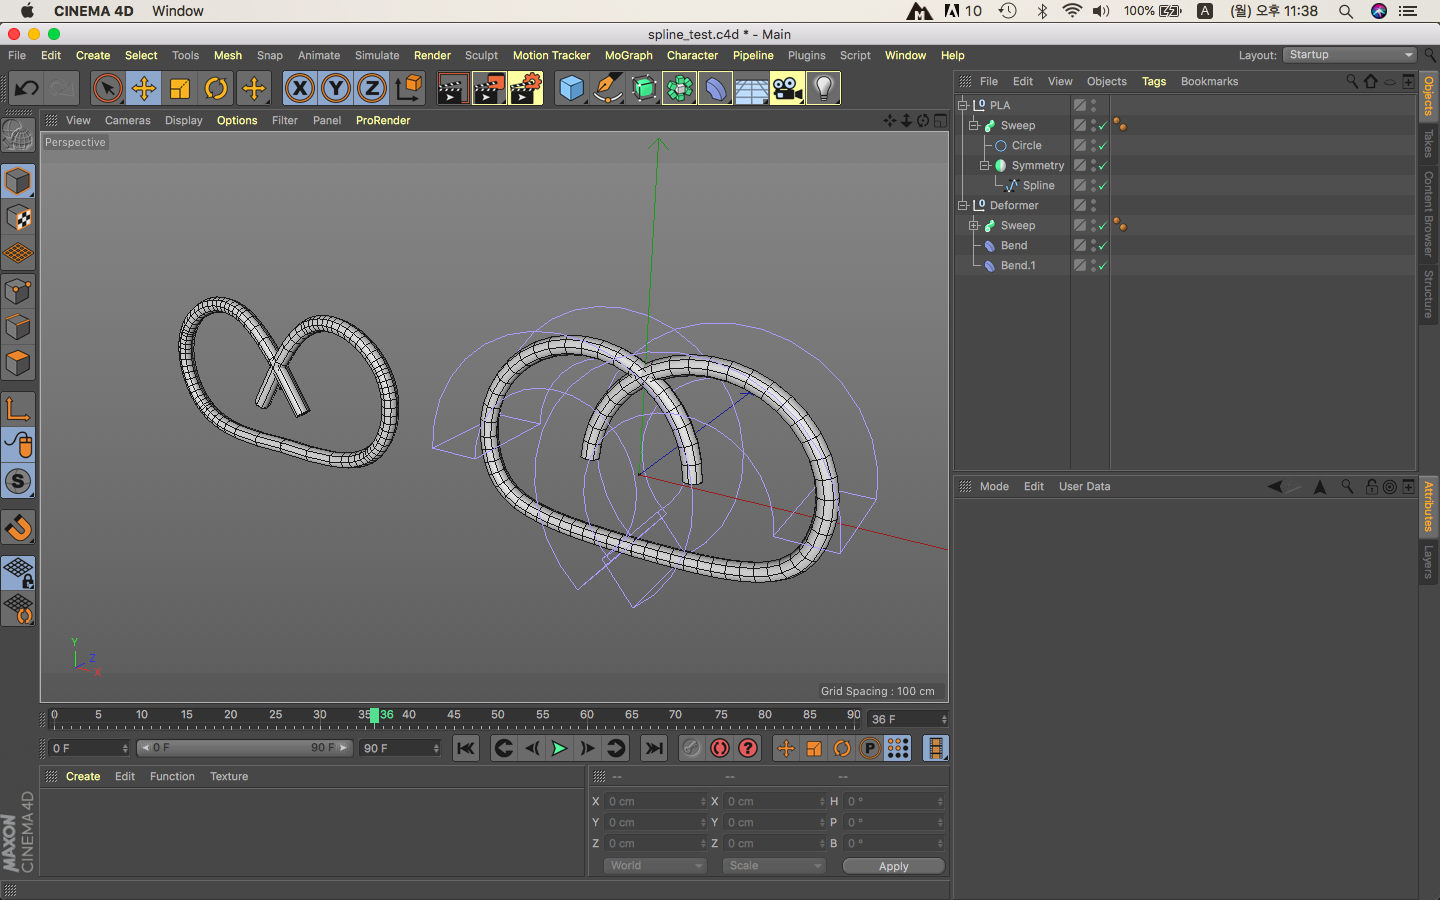Open the Simulate menu

[x=377, y=55]
